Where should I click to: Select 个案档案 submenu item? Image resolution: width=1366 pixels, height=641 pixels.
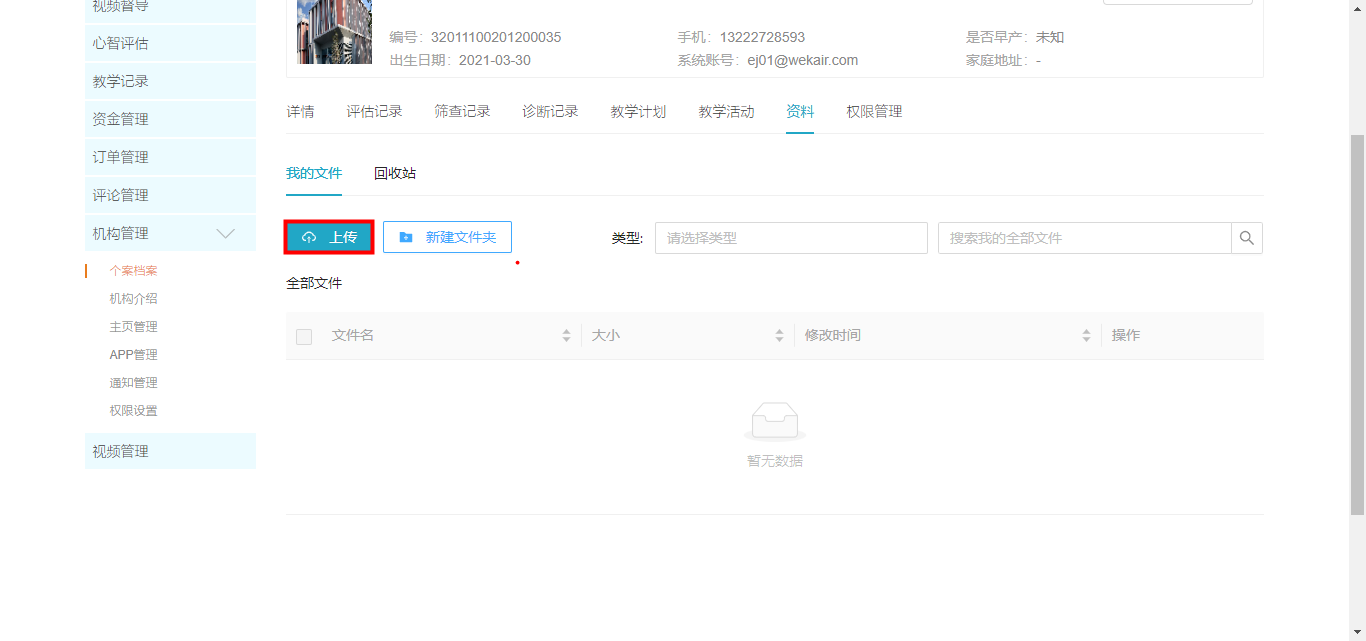coord(133,271)
